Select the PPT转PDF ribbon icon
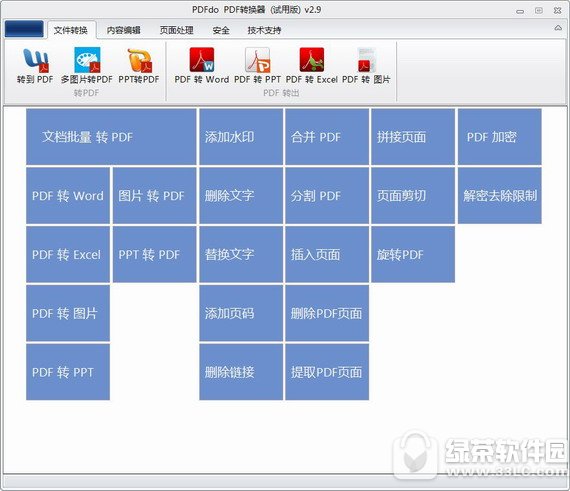The width and height of the screenshot is (570, 491). 139,66
